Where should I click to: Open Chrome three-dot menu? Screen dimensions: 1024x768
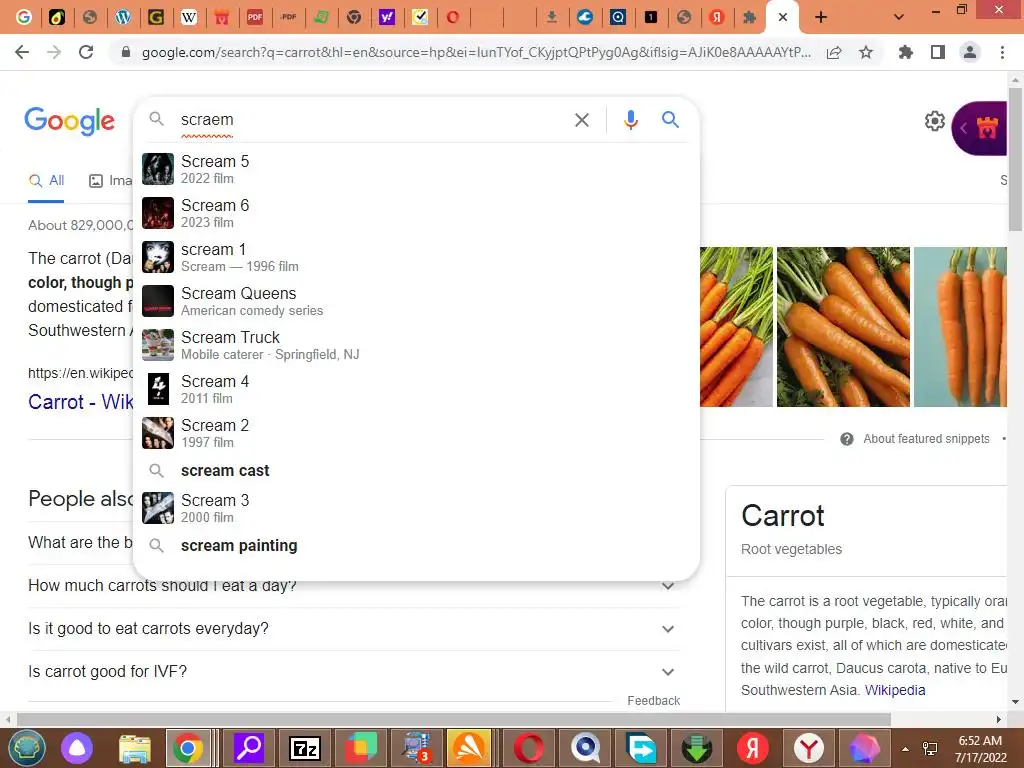[x=1002, y=52]
